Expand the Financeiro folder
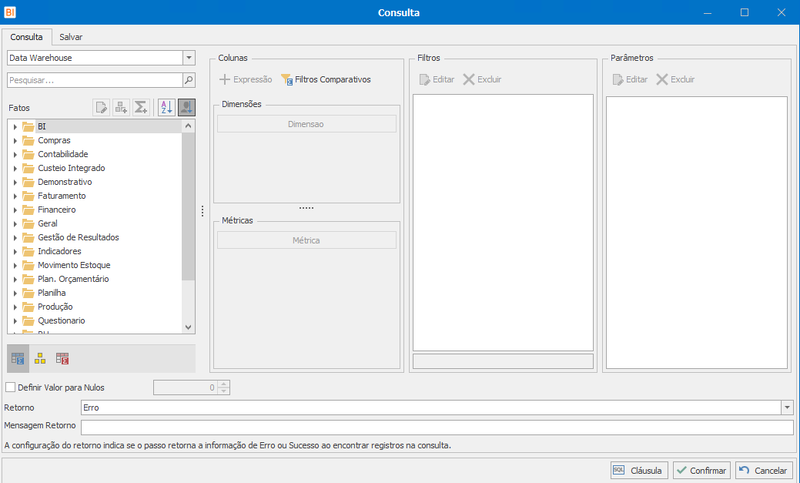800x483 pixels. pos(15,210)
